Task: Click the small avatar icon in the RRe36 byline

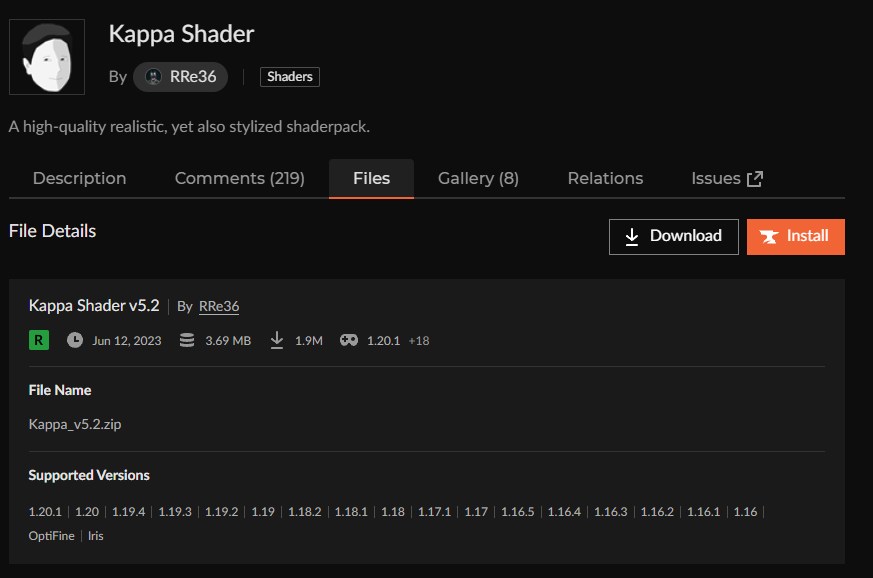Action: pos(153,76)
